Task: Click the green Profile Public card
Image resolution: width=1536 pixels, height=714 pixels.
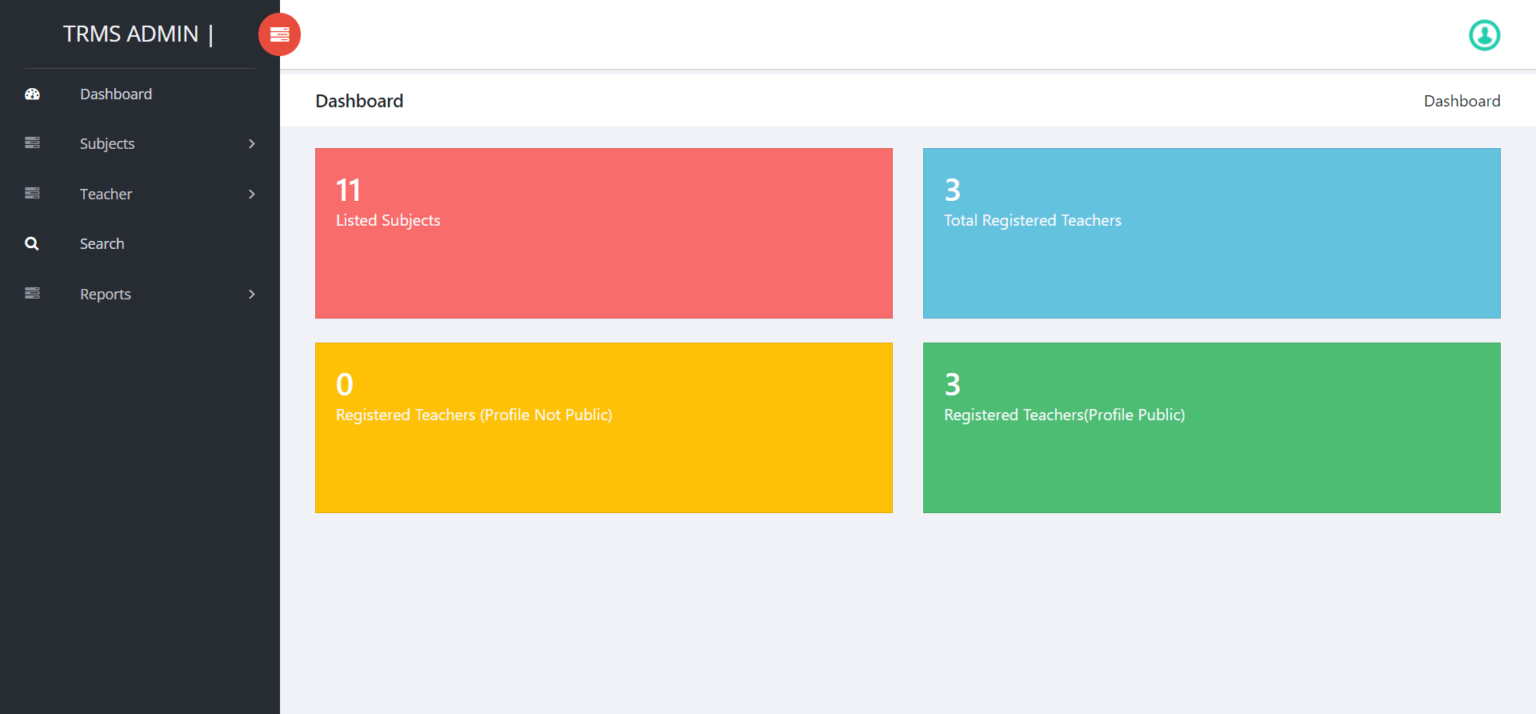Action: 1211,428
